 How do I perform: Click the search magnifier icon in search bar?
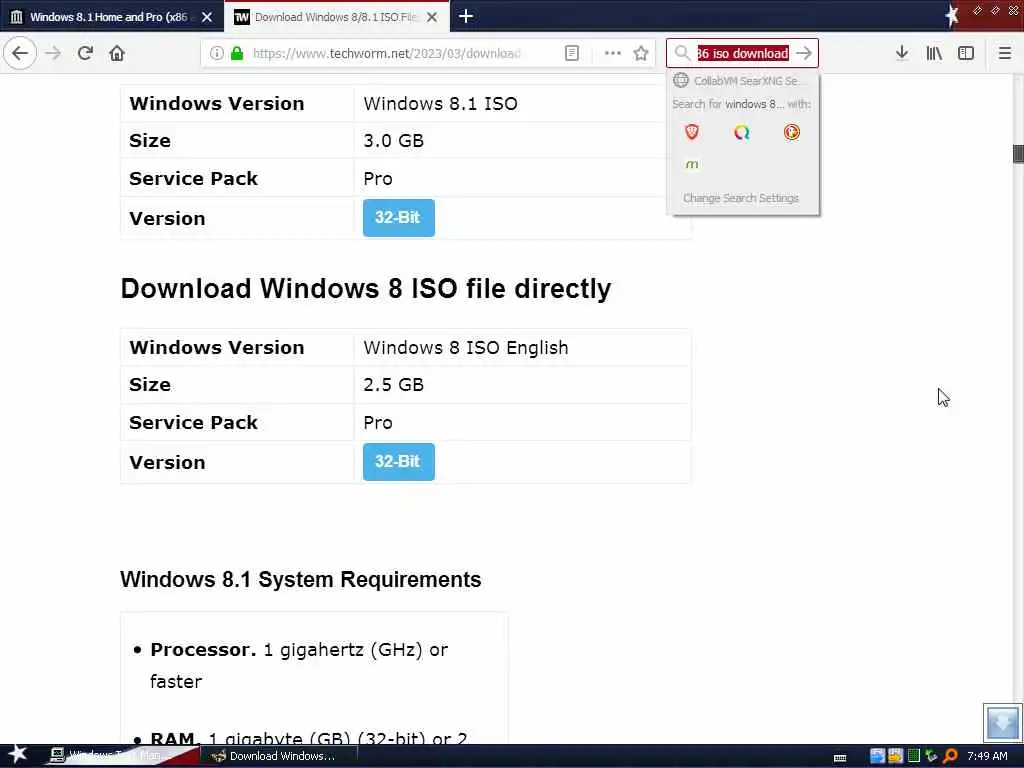pyautogui.click(x=682, y=53)
